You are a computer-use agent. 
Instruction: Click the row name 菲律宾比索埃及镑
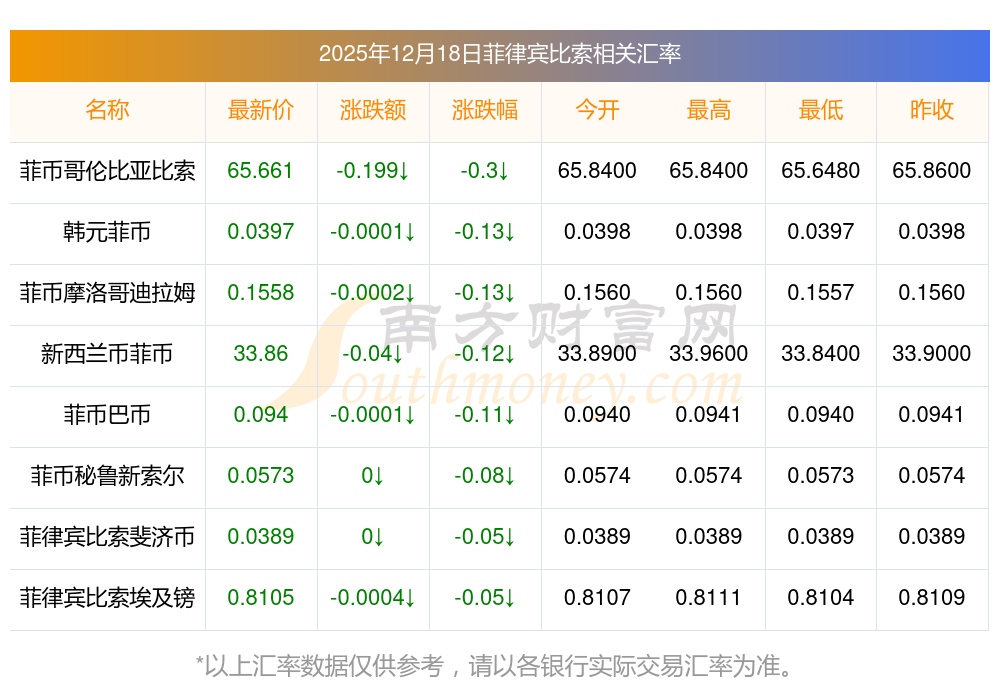pyautogui.click(x=107, y=598)
